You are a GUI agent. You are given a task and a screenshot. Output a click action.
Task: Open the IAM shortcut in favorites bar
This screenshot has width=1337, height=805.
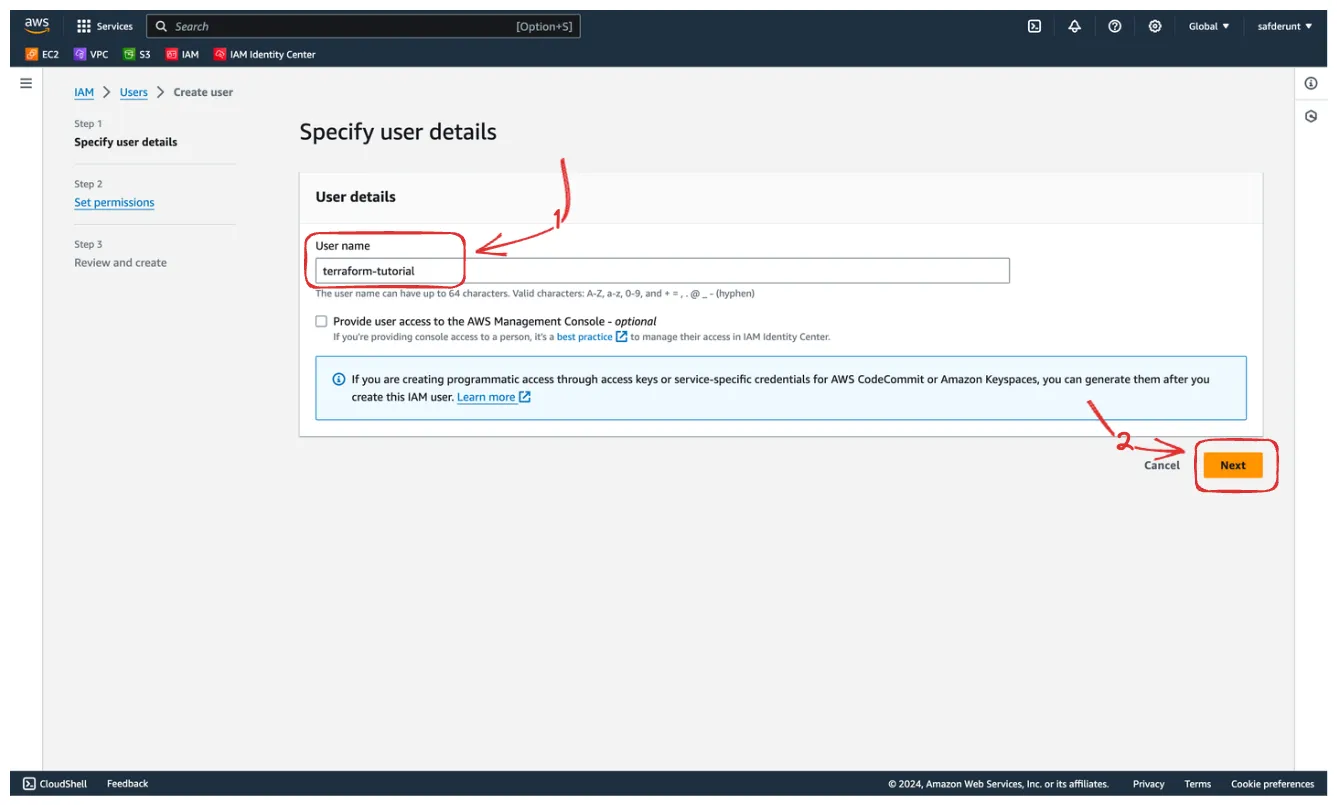point(183,55)
